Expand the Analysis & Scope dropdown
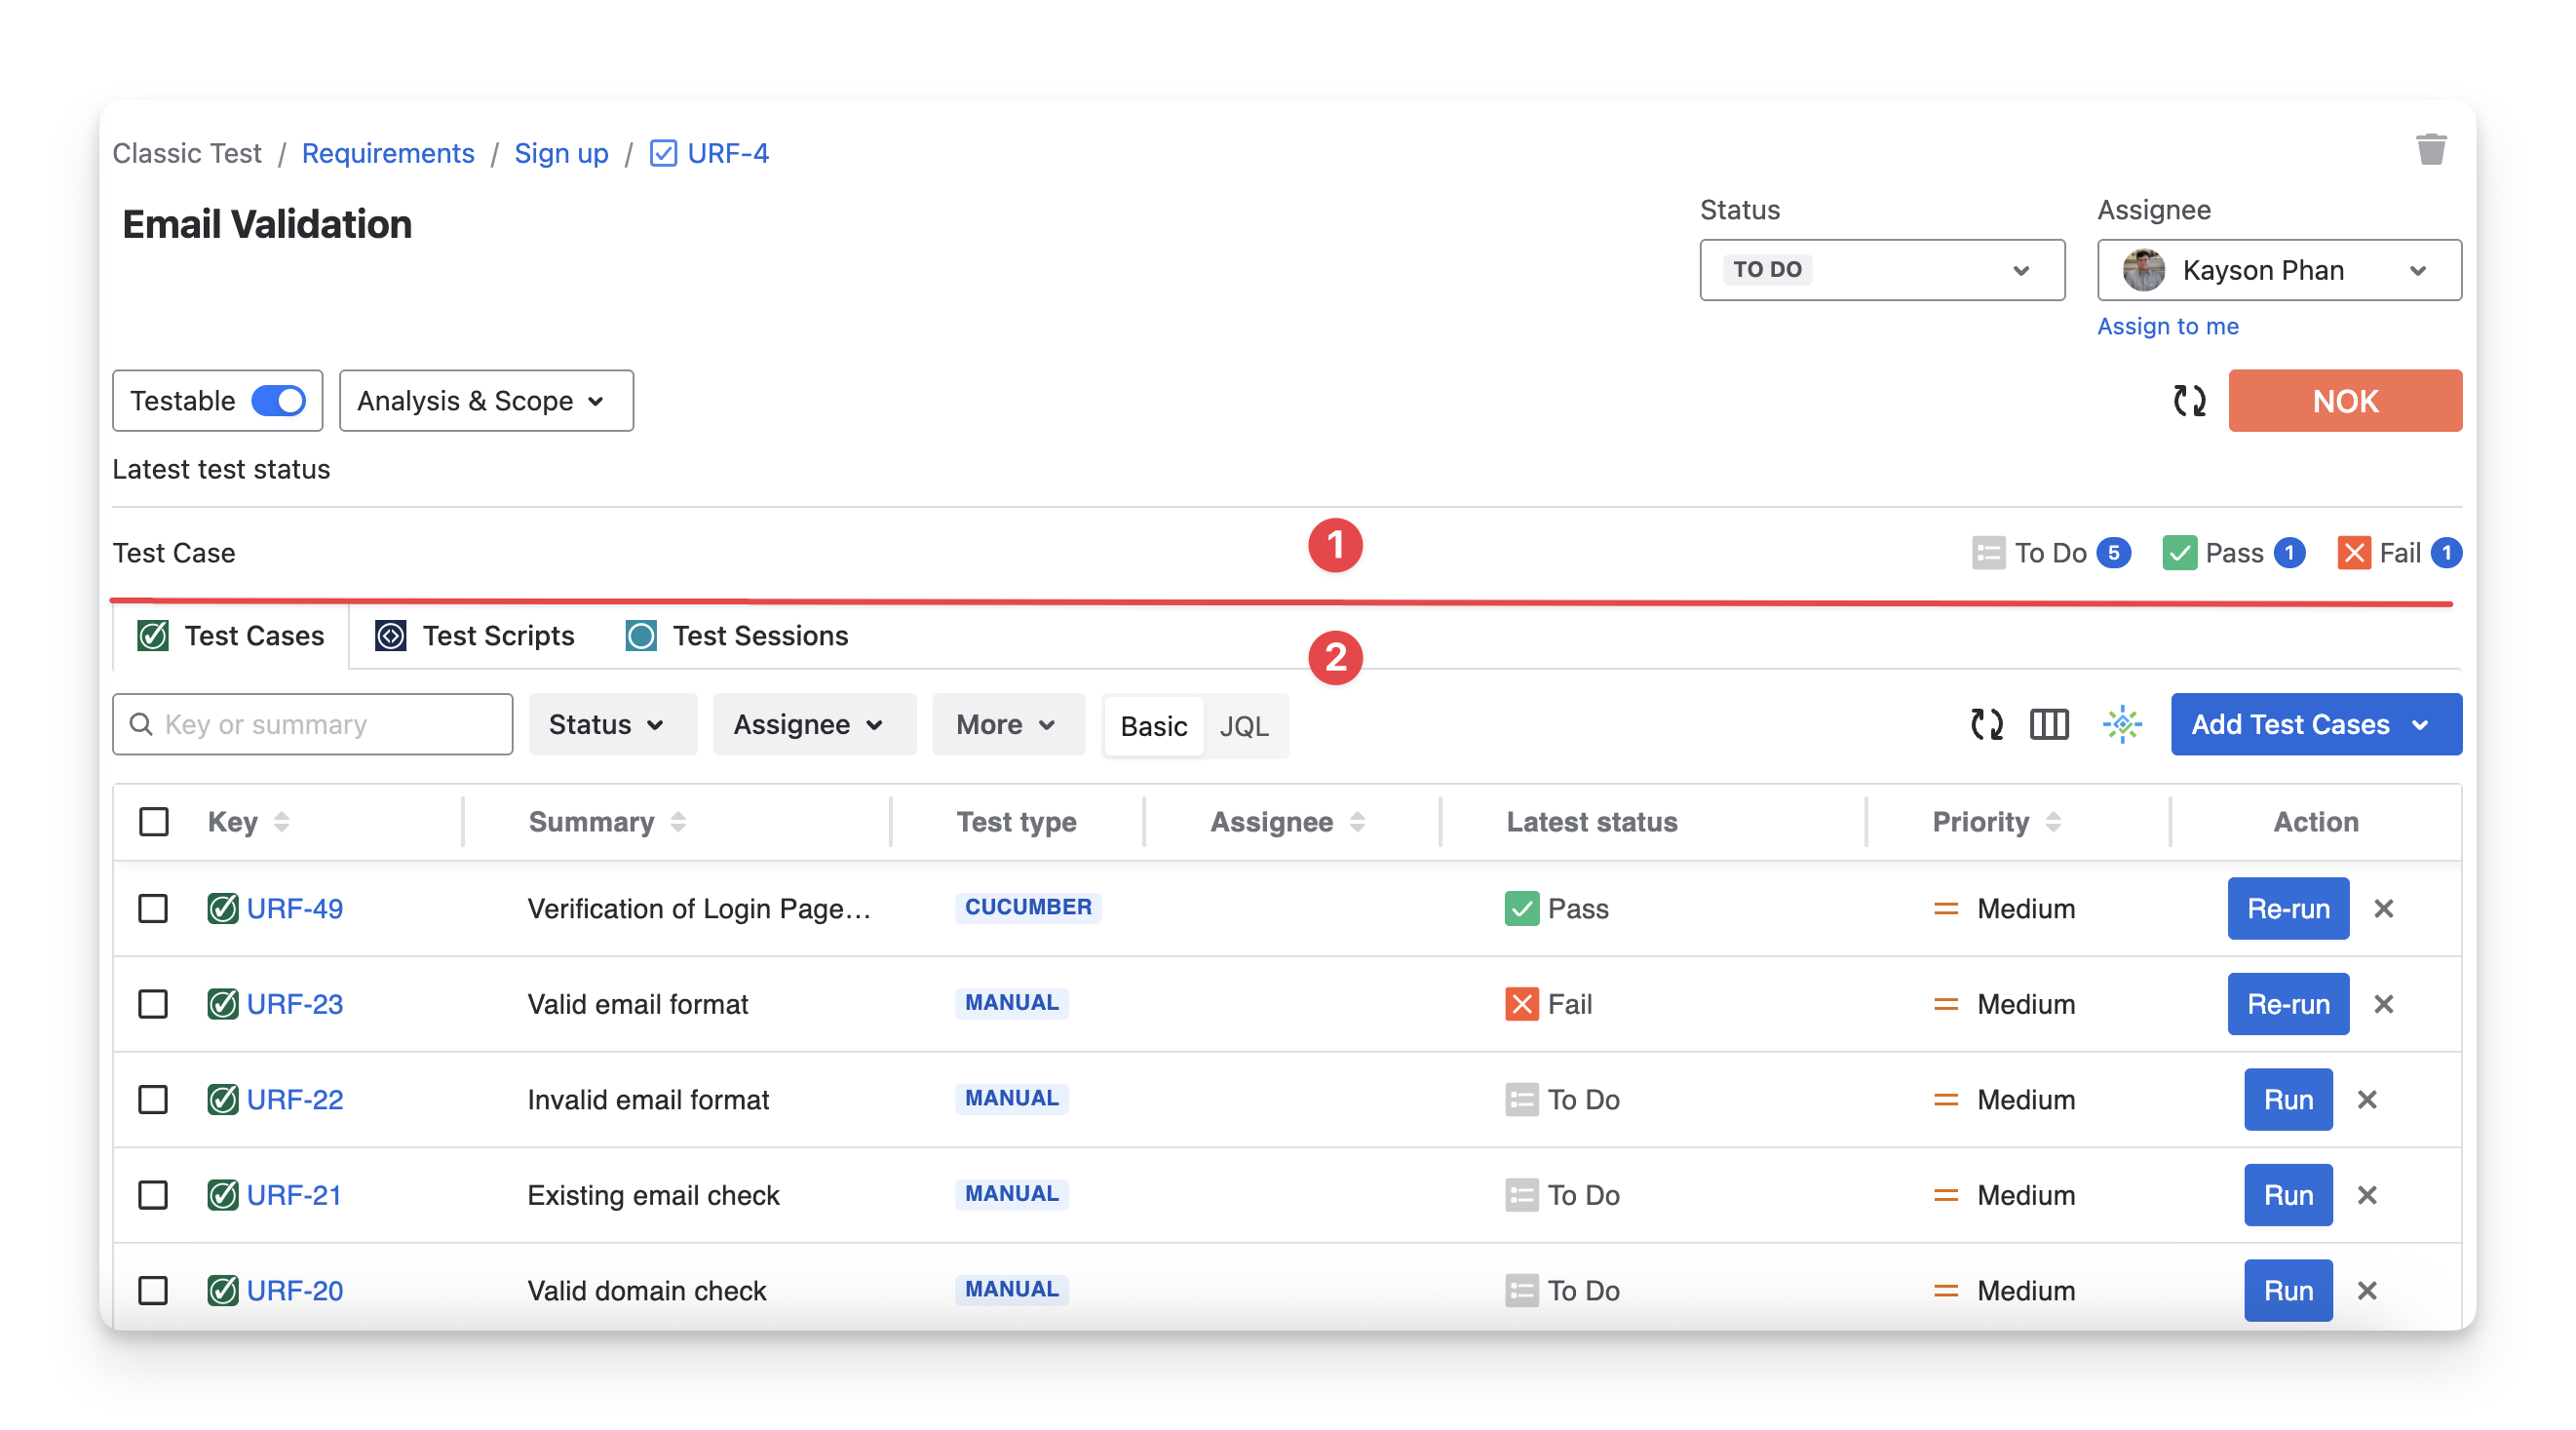Image resolution: width=2576 pixels, height=1430 pixels. pos(486,401)
